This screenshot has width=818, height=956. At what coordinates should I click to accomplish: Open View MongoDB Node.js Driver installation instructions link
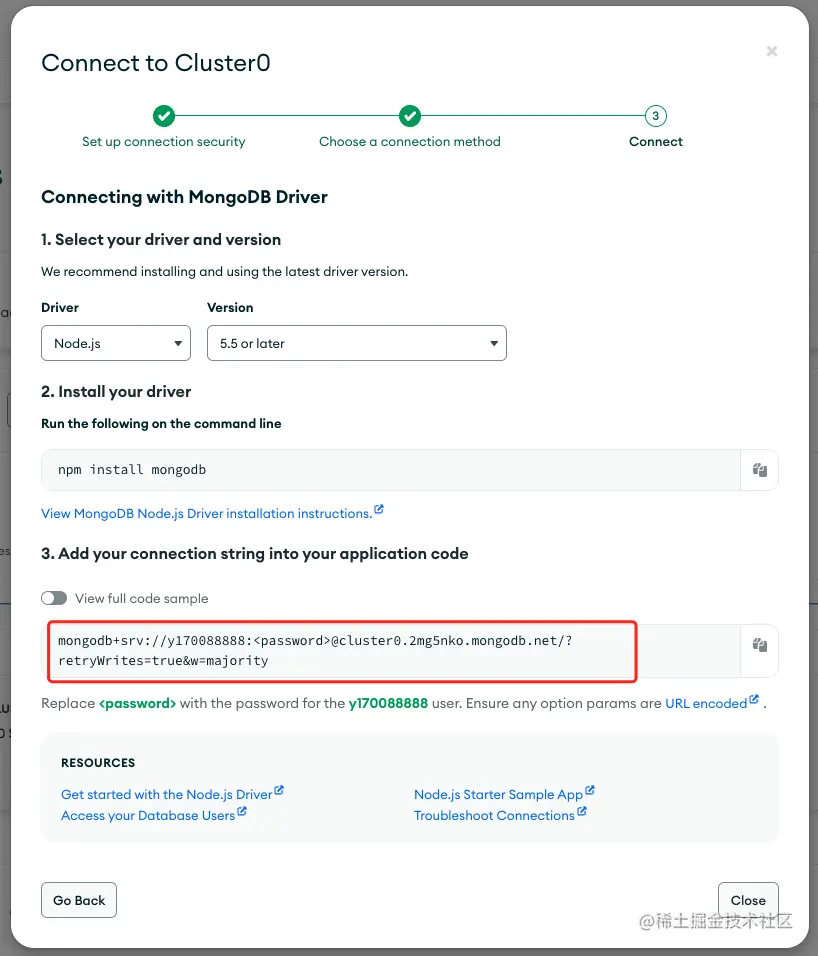pos(207,513)
